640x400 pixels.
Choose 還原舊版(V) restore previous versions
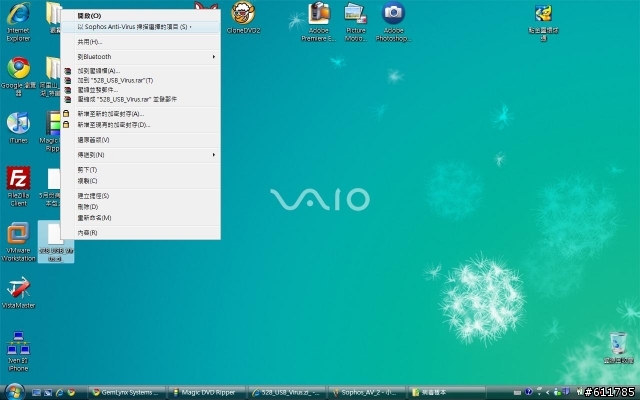[140, 140]
